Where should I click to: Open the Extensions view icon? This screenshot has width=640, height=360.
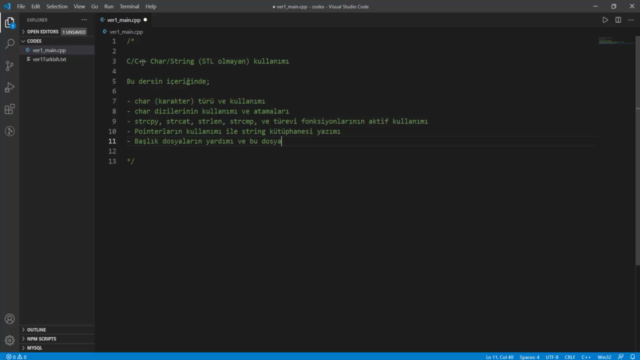coord(9,109)
